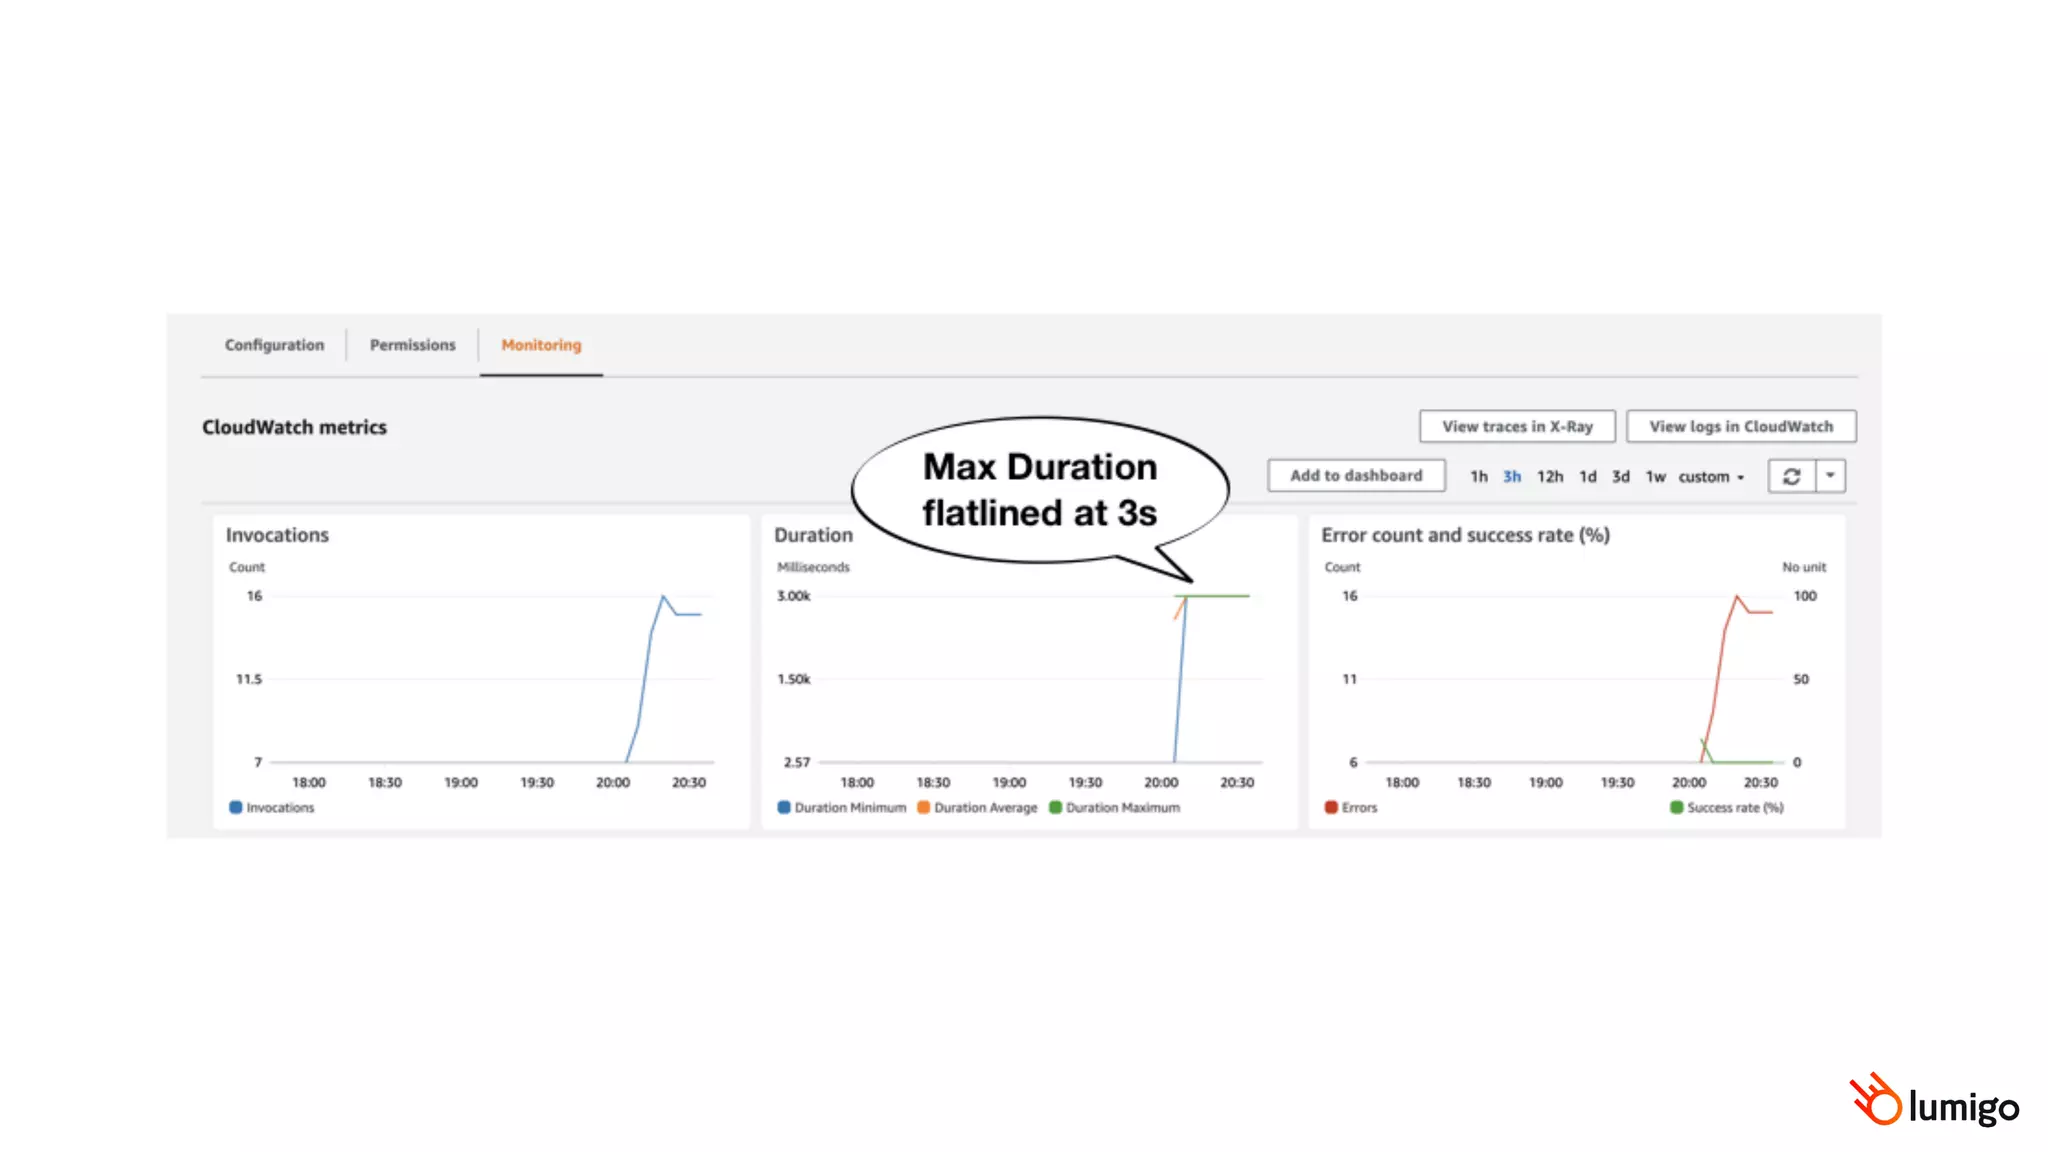Click the Success rate (%) legend icon
The width and height of the screenshot is (2048, 1152).
(x=1676, y=807)
